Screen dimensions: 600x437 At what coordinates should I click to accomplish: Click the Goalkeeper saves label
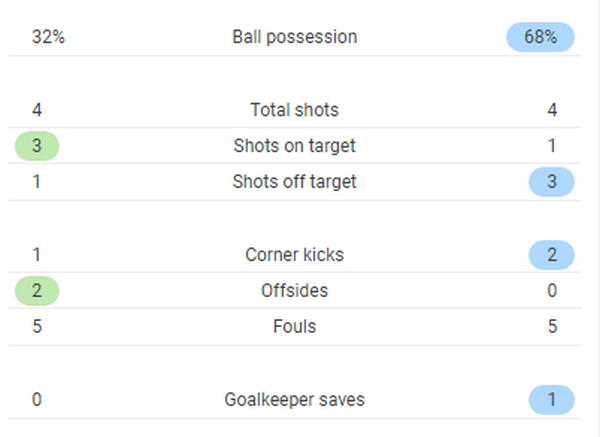(295, 400)
